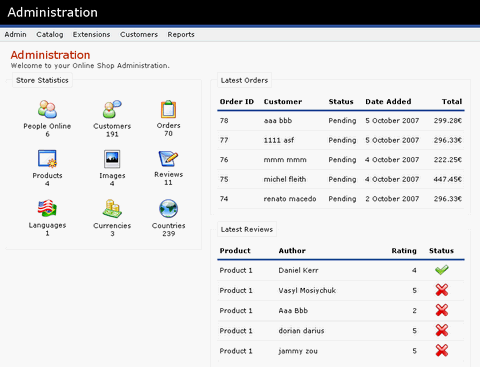Click the 'People Online' label

[x=47, y=126]
